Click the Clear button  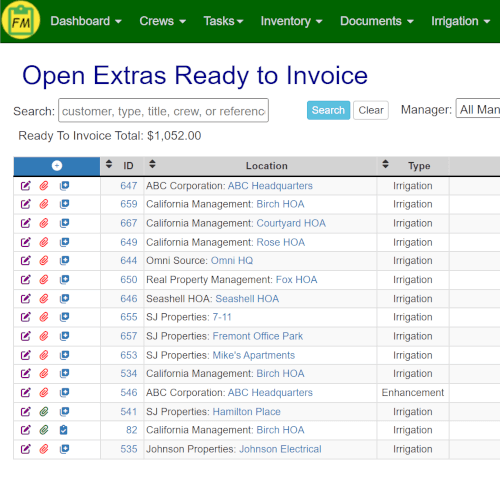pyautogui.click(x=371, y=110)
